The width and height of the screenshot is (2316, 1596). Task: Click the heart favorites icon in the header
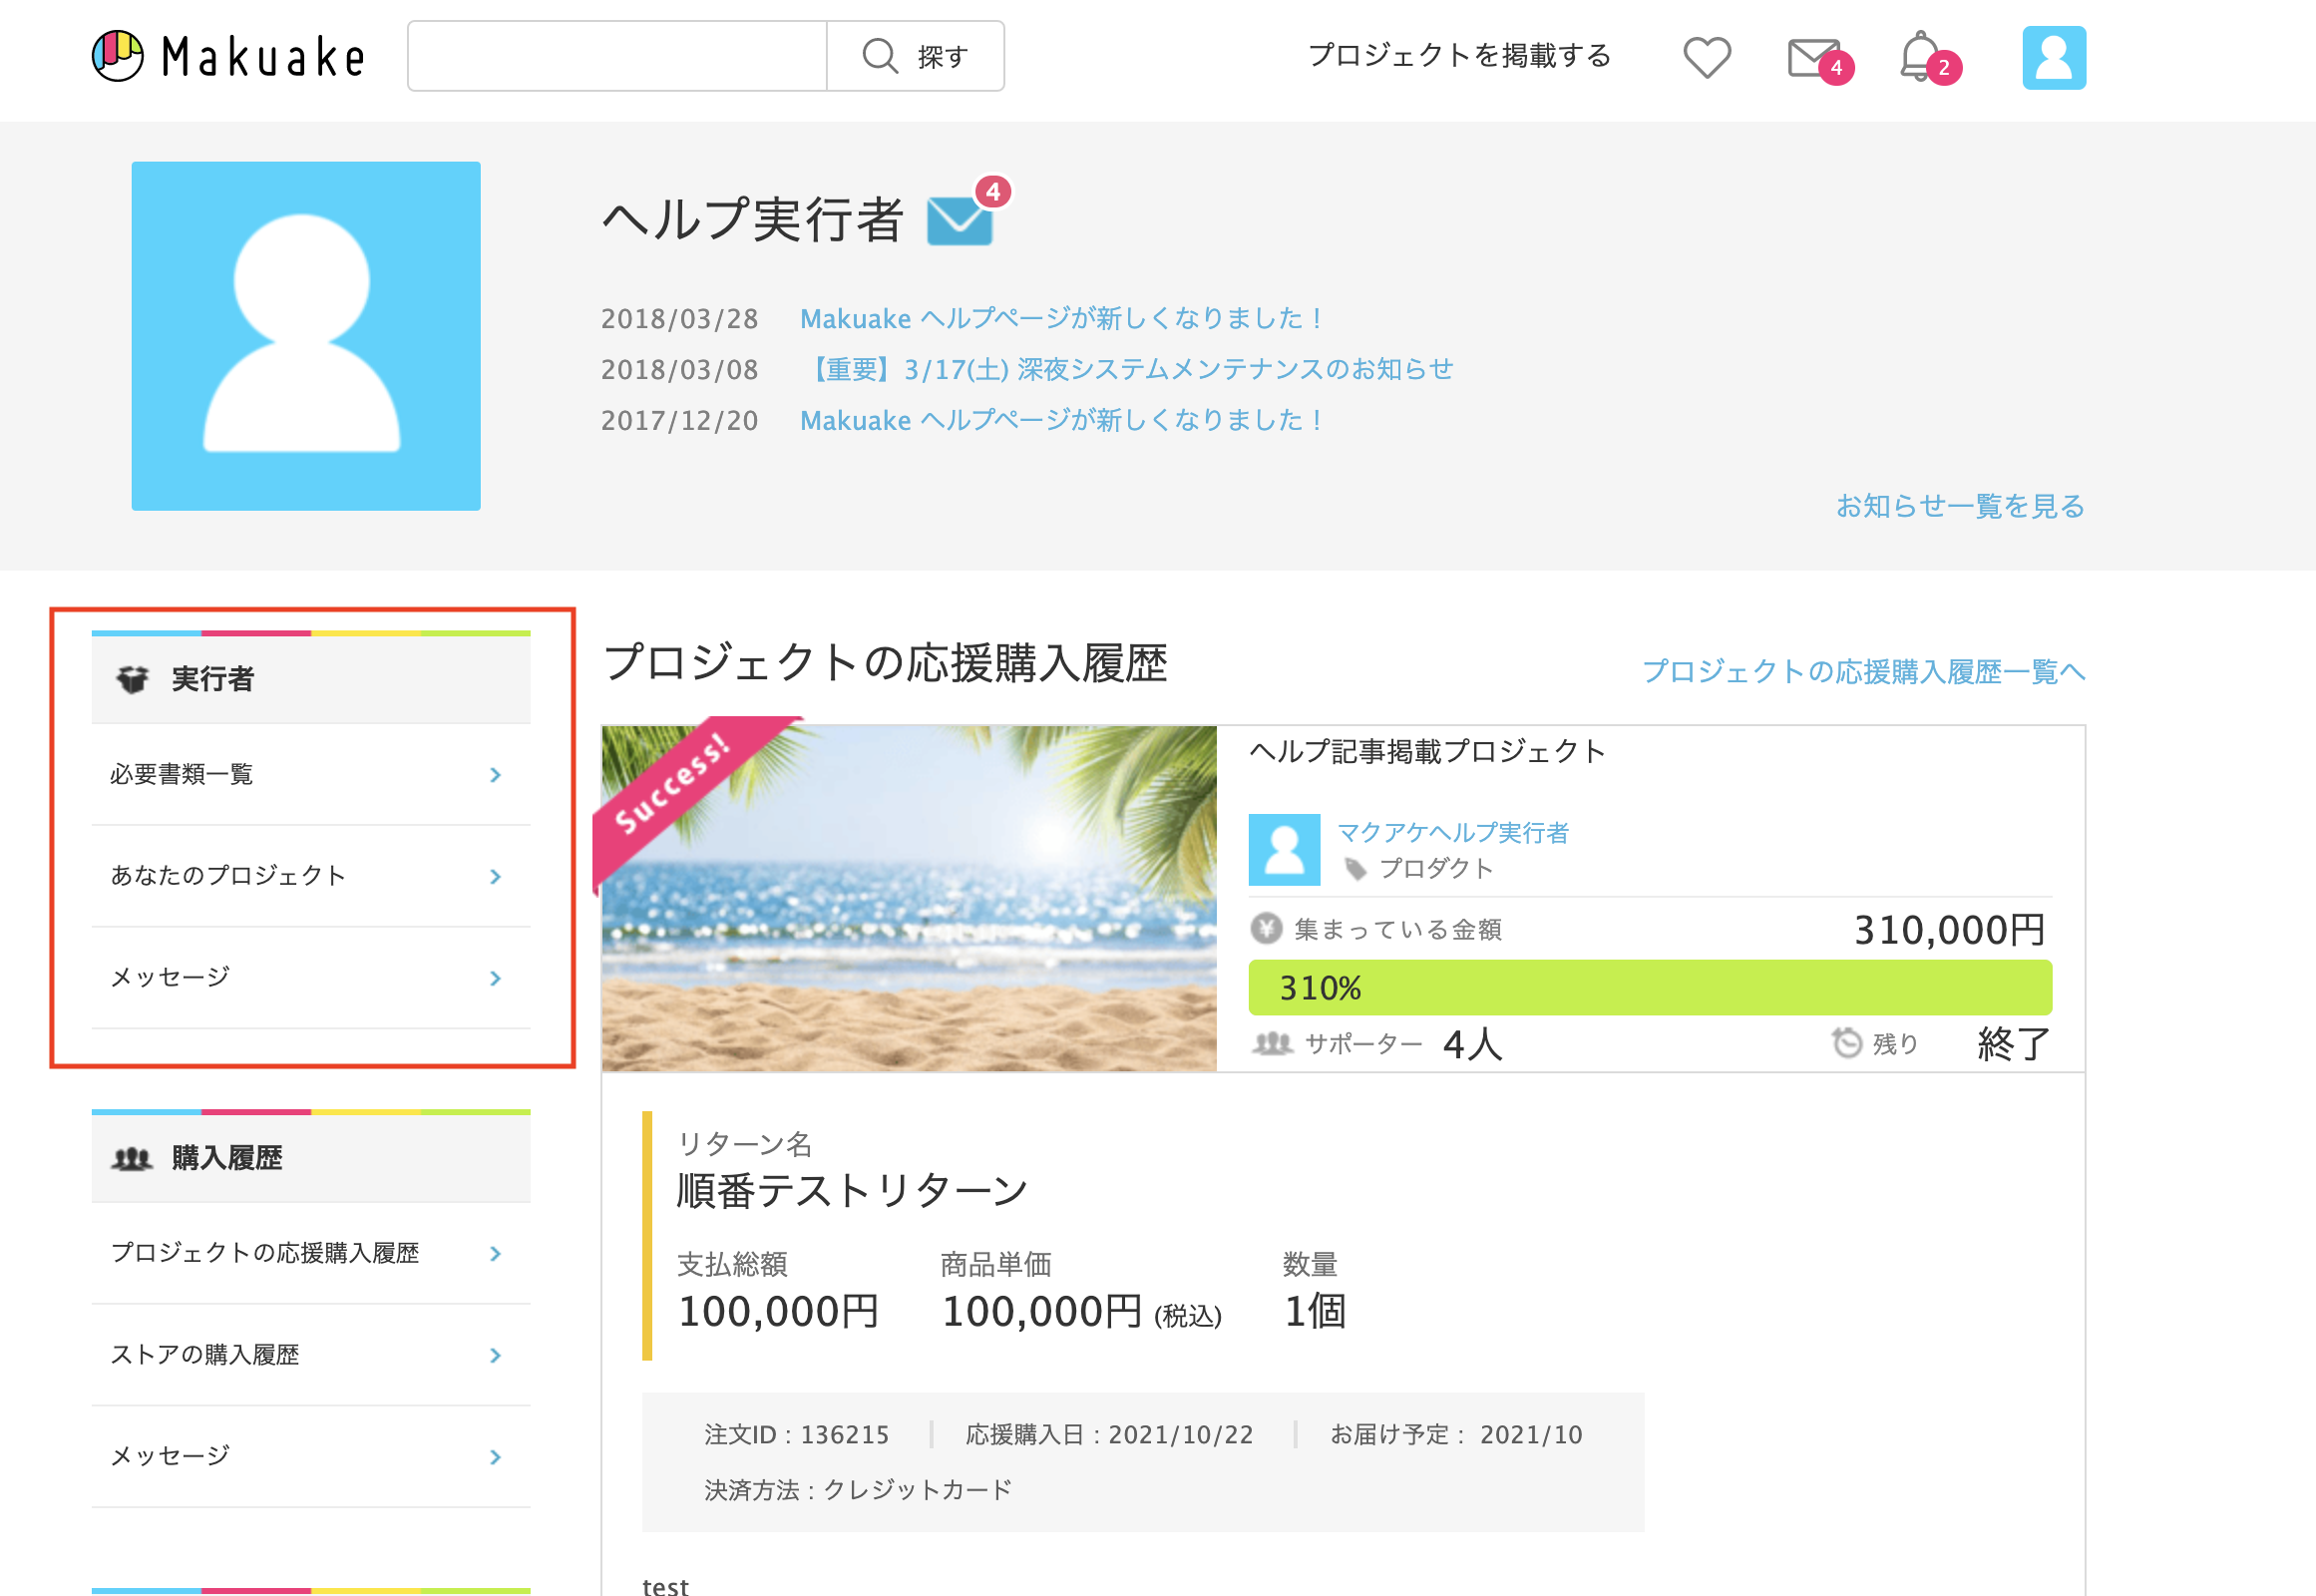(1707, 57)
